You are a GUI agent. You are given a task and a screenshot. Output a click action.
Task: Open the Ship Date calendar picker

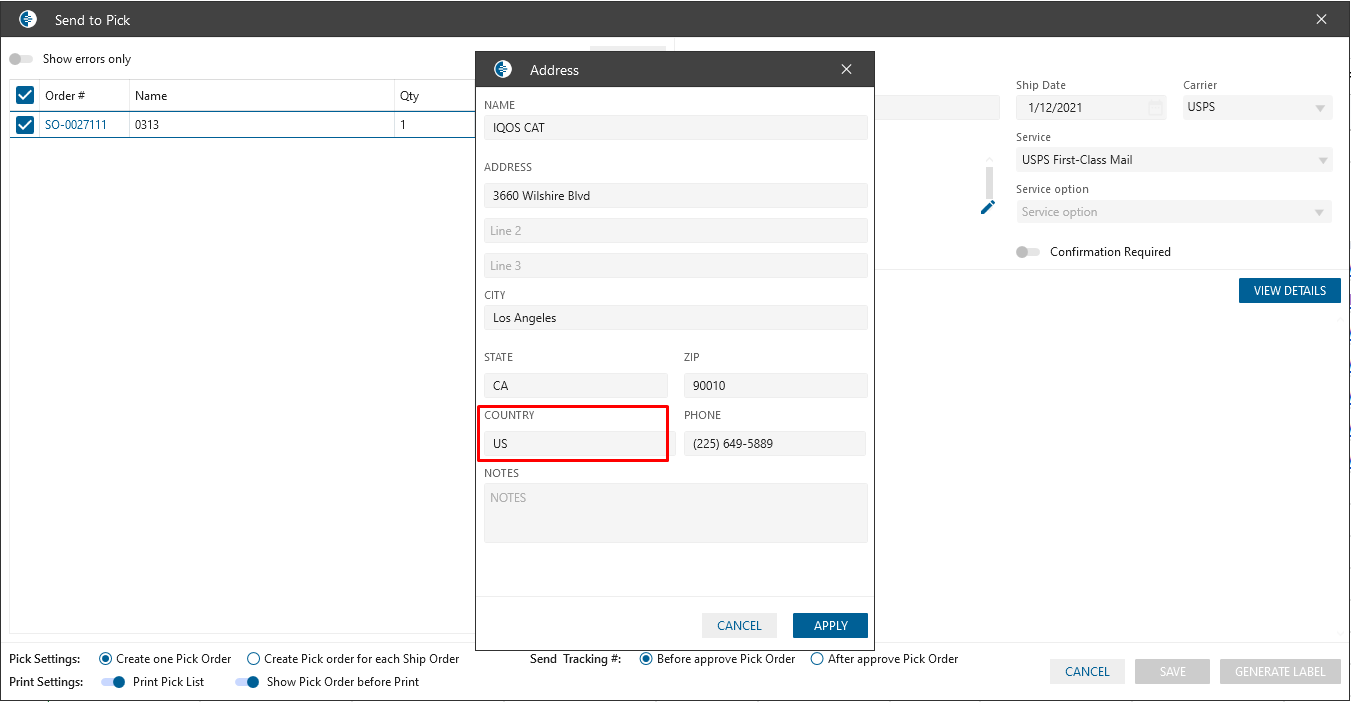(x=1155, y=108)
